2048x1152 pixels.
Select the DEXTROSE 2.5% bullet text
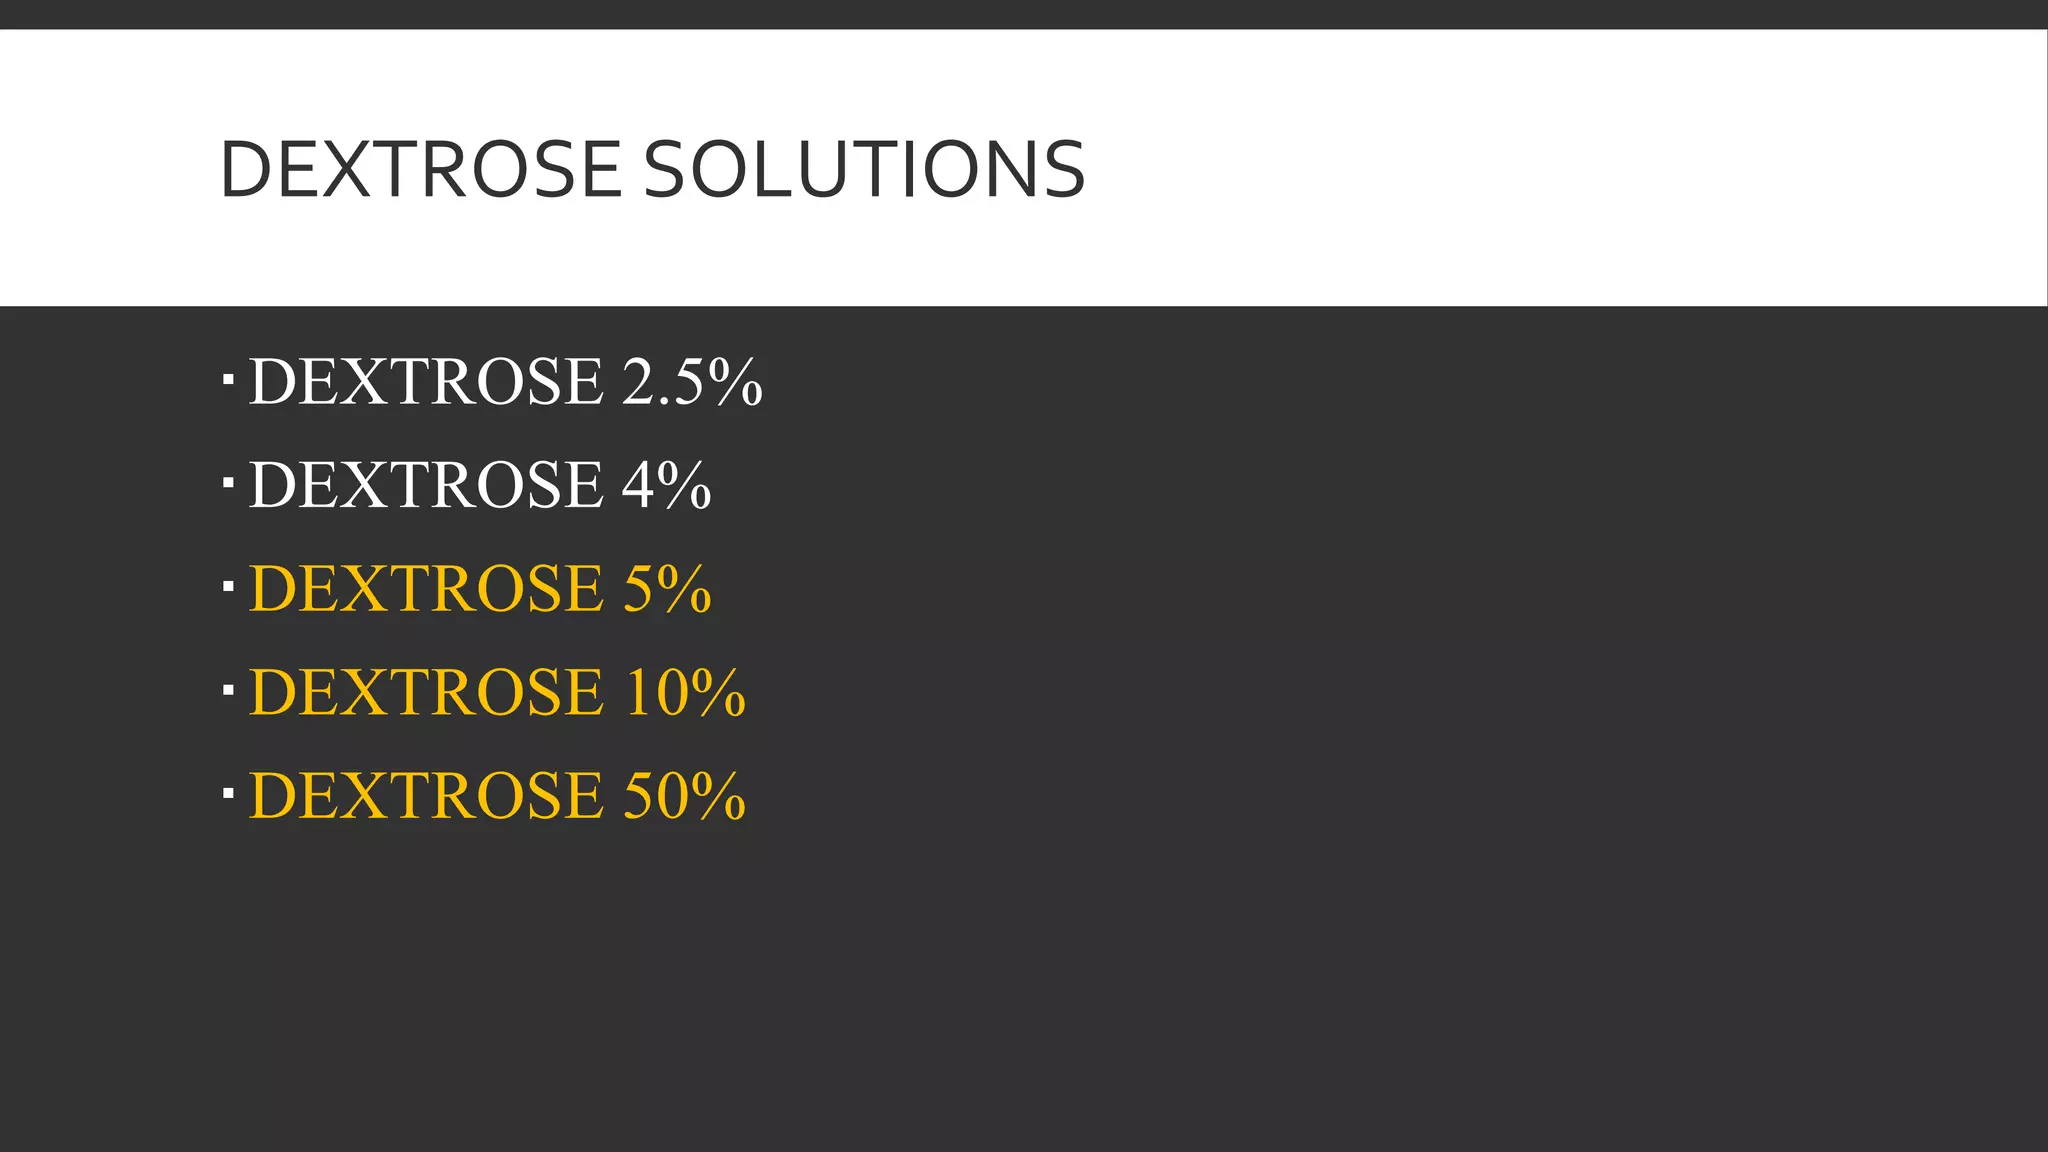pyautogui.click(x=505, y=381)
